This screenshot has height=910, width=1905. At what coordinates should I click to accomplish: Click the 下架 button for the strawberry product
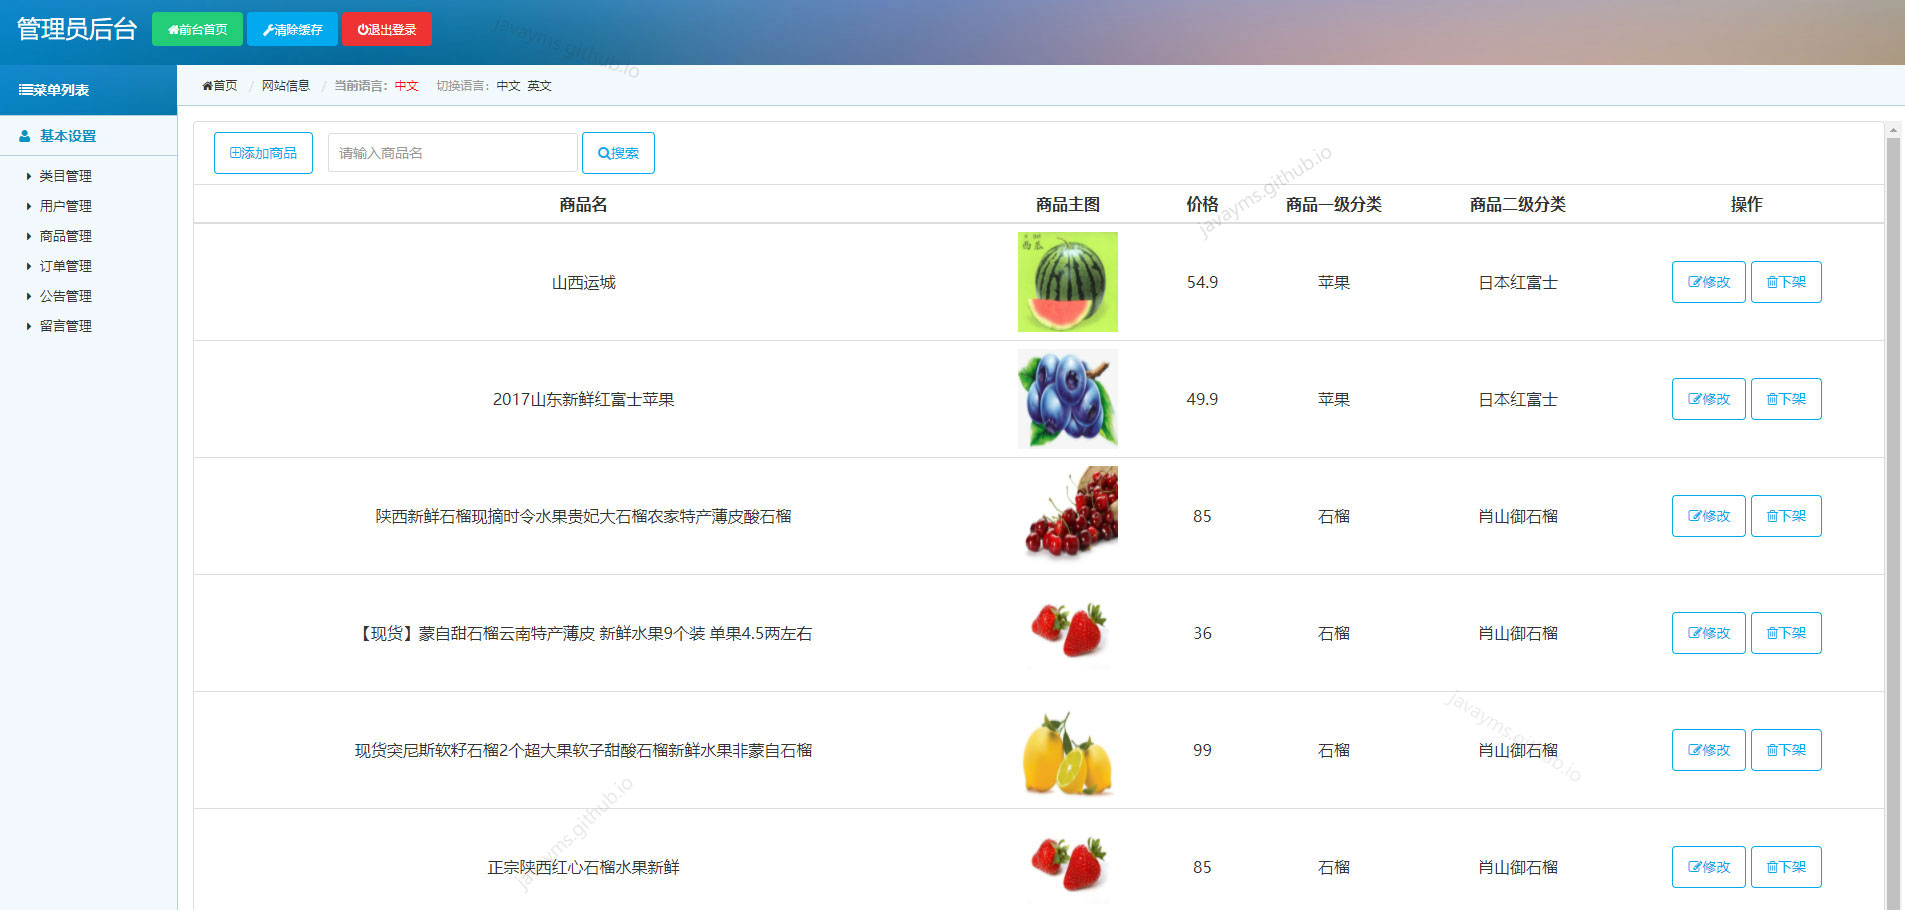[x=1786, y=633]
